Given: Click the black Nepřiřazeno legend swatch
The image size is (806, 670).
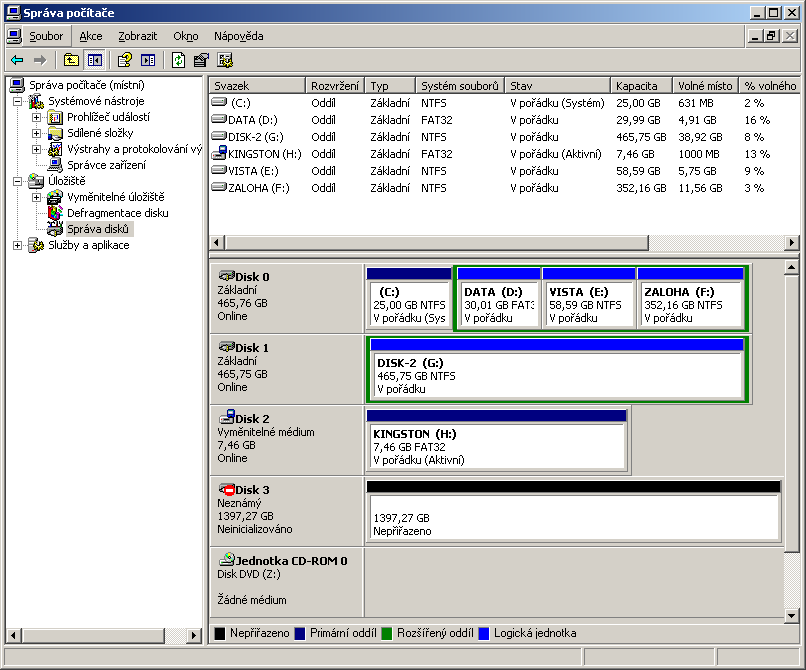Looking at the screenshot, I should point(220,633).
